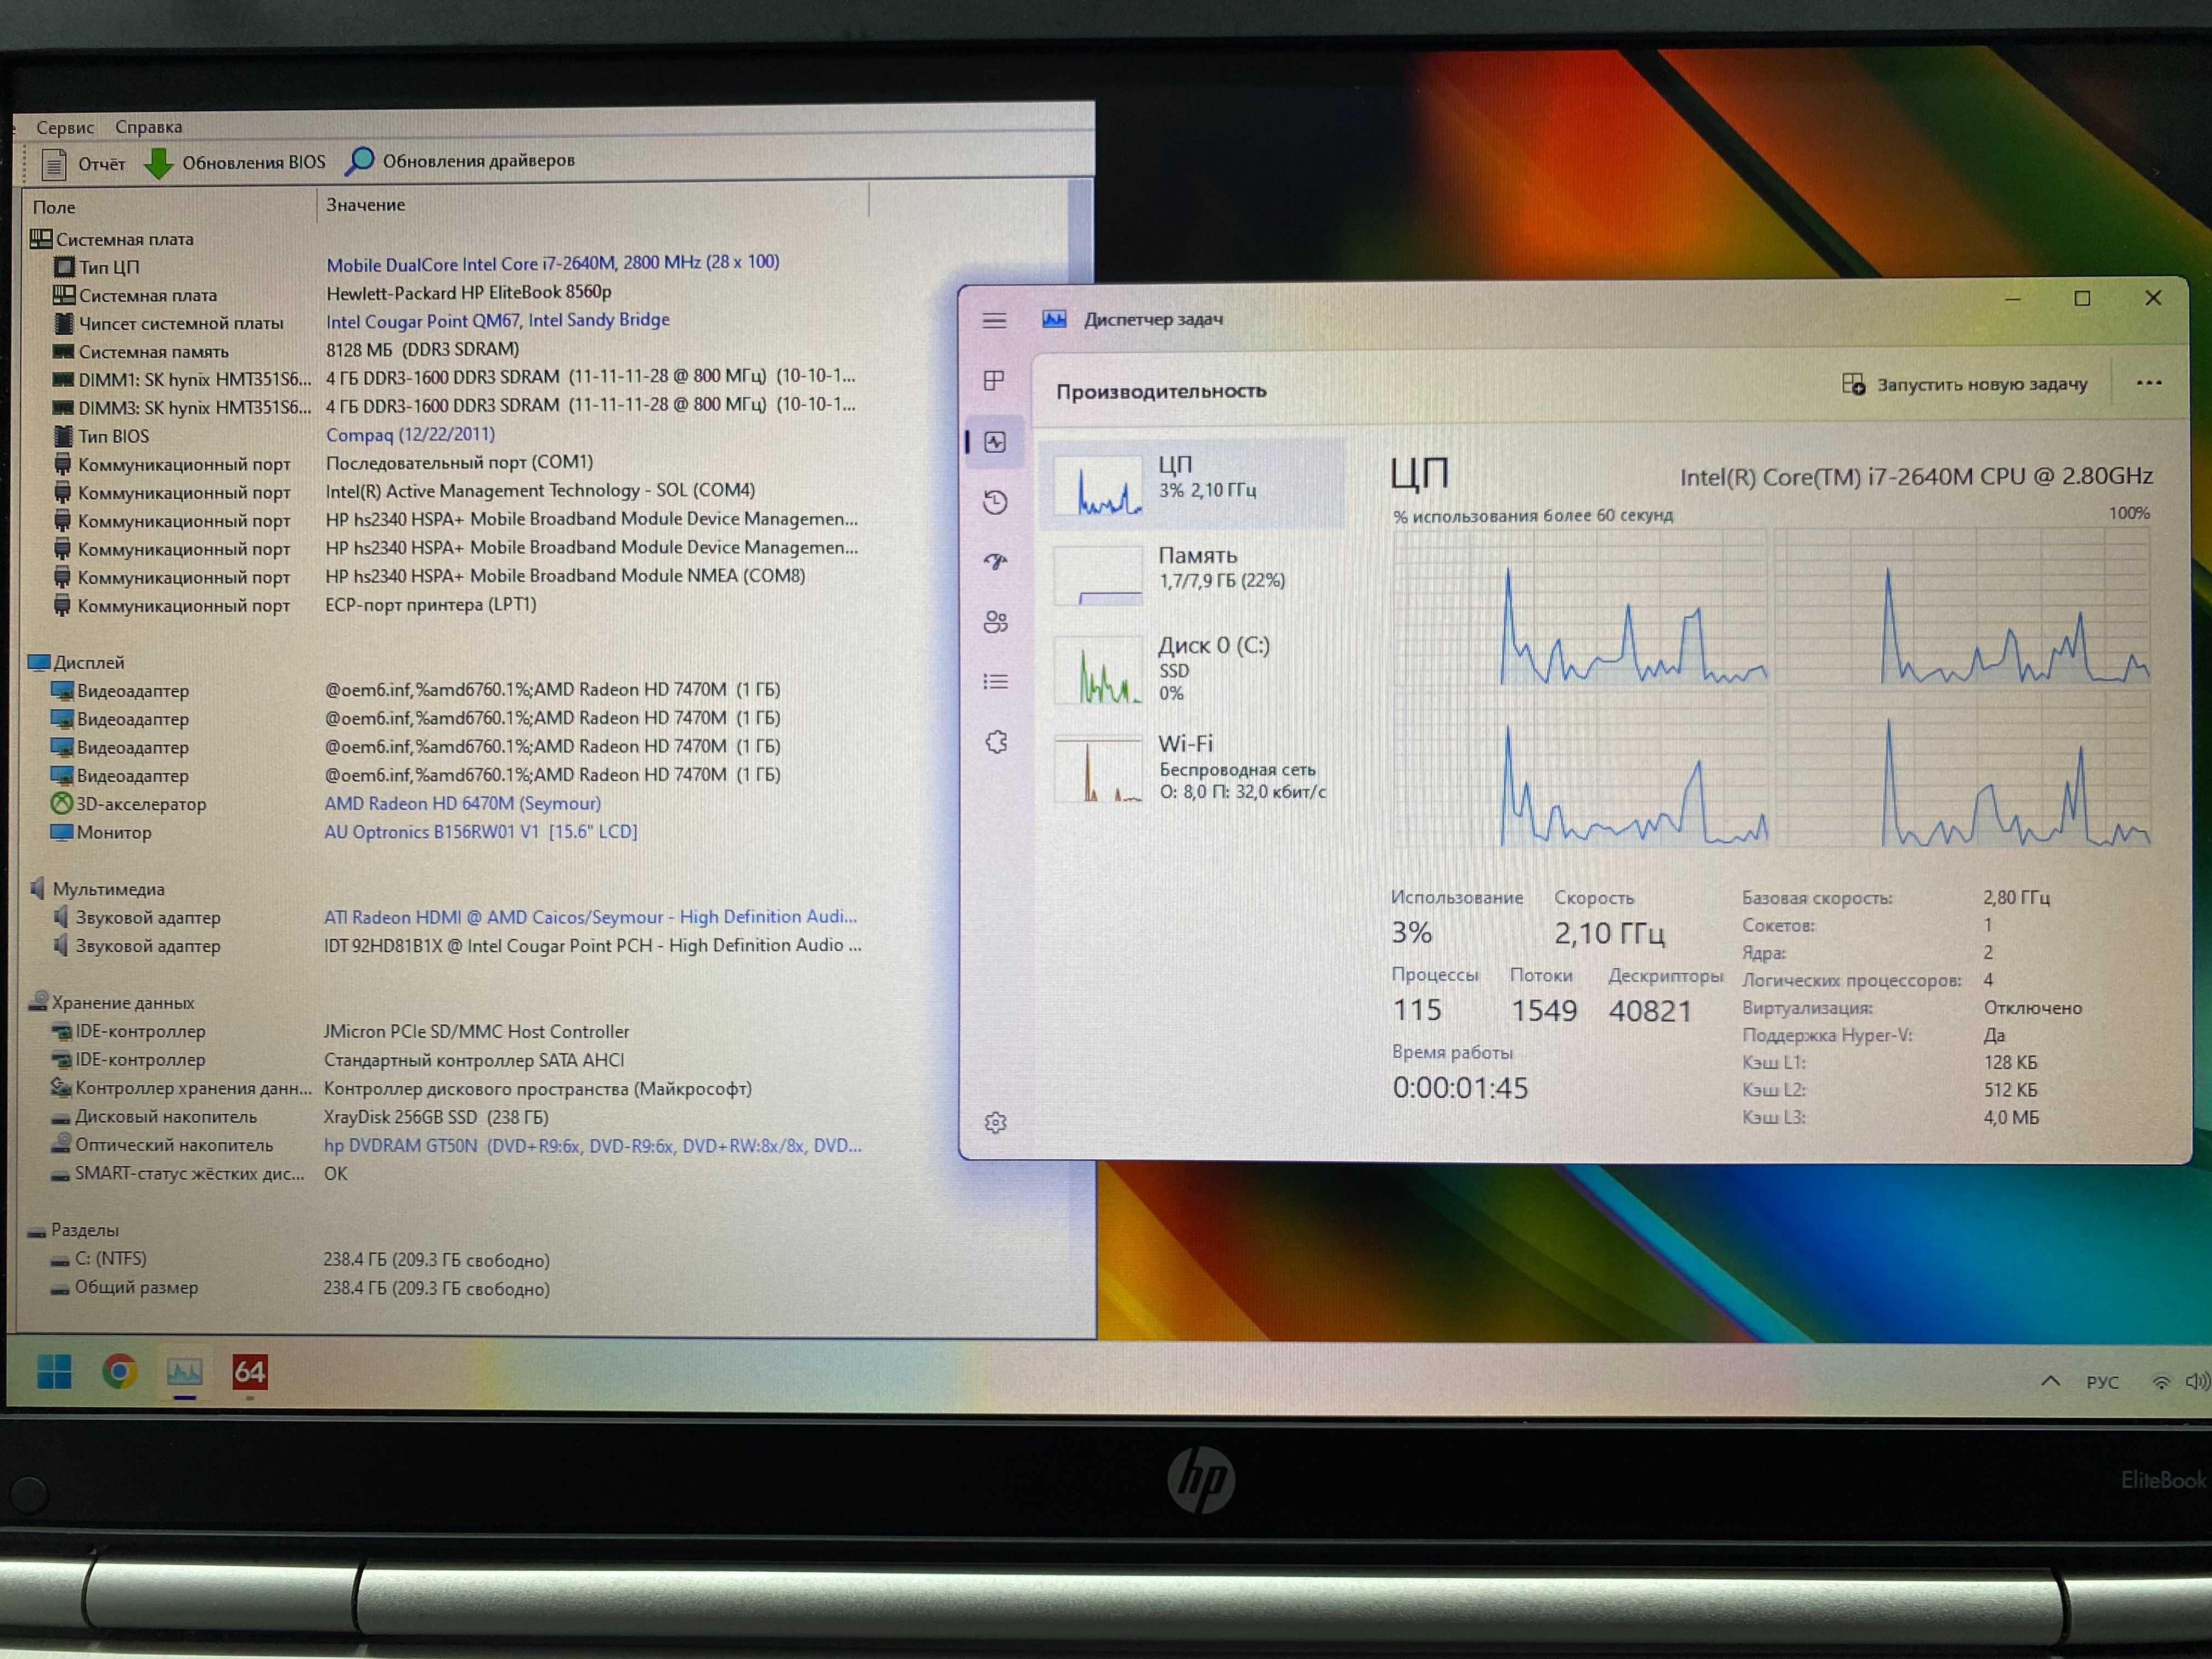Image resolution: width=2212 pixels, height=1659 pixels.
Task: Open AU Optronics B156RW01 V1 monitor link
Action: 480,831
